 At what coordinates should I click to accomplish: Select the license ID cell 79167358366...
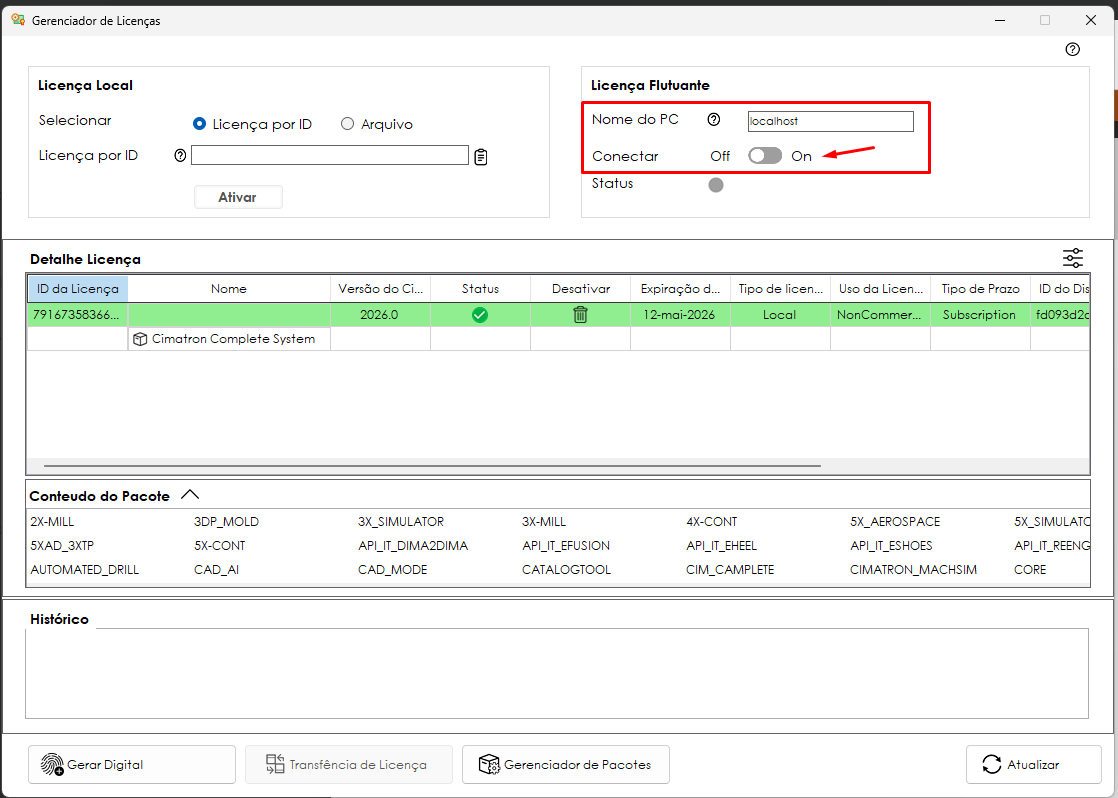78,314
